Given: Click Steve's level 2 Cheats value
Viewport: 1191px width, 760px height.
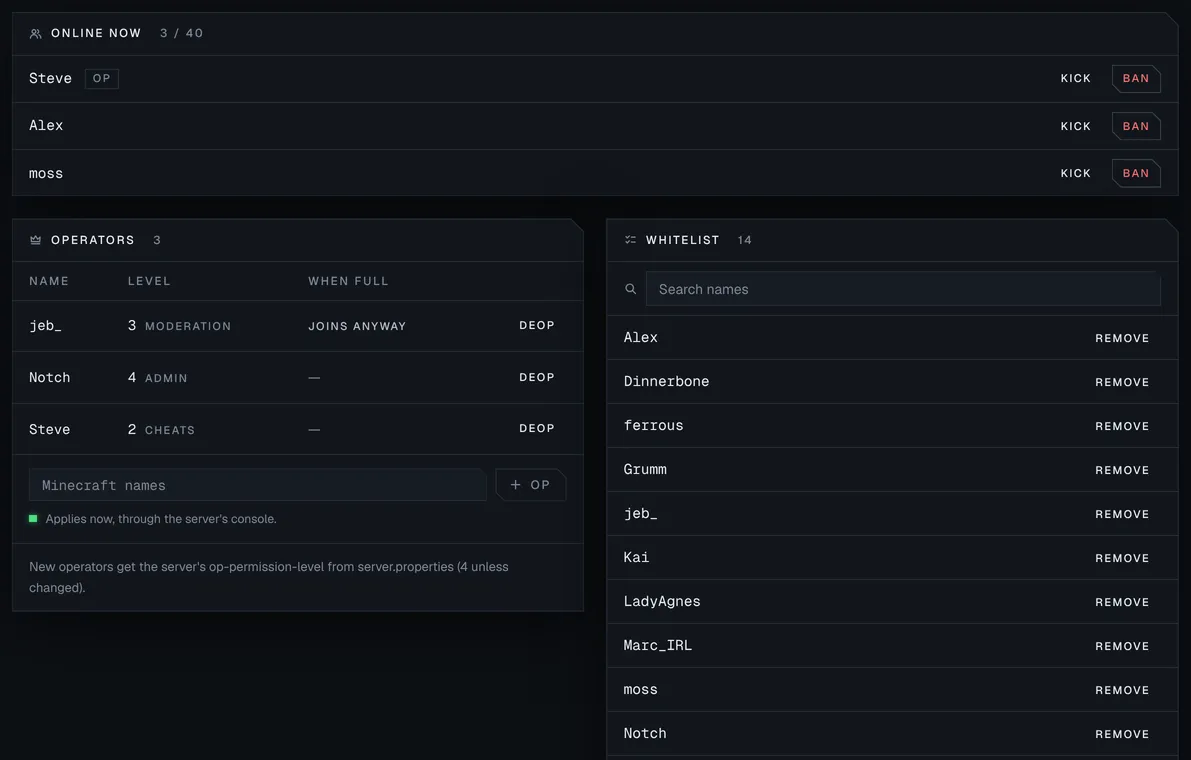Looking at the screenshot, I should click(161, 429).
